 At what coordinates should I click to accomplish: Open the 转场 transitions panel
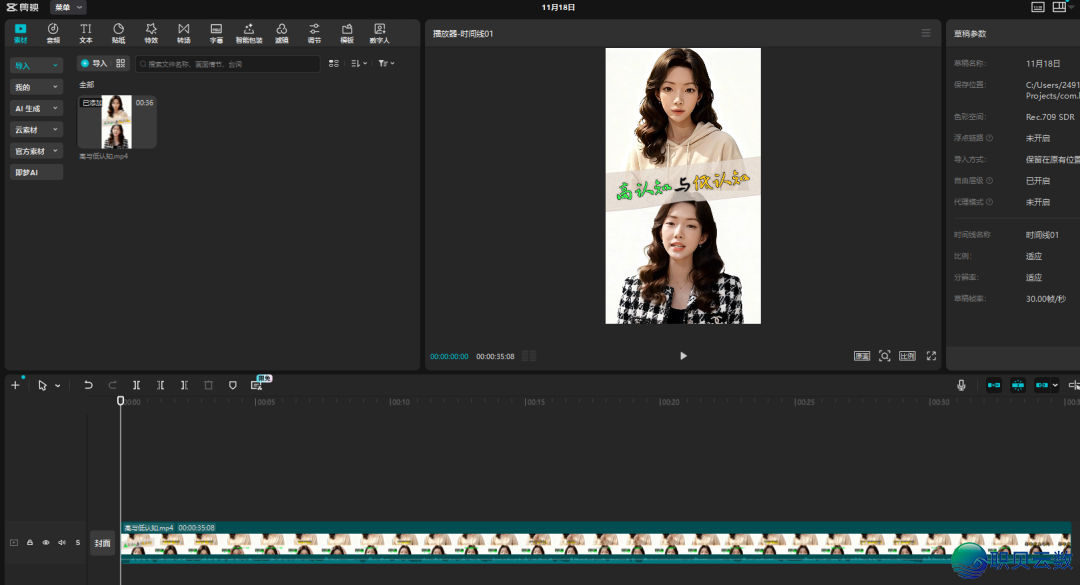[x=183, y=33]
